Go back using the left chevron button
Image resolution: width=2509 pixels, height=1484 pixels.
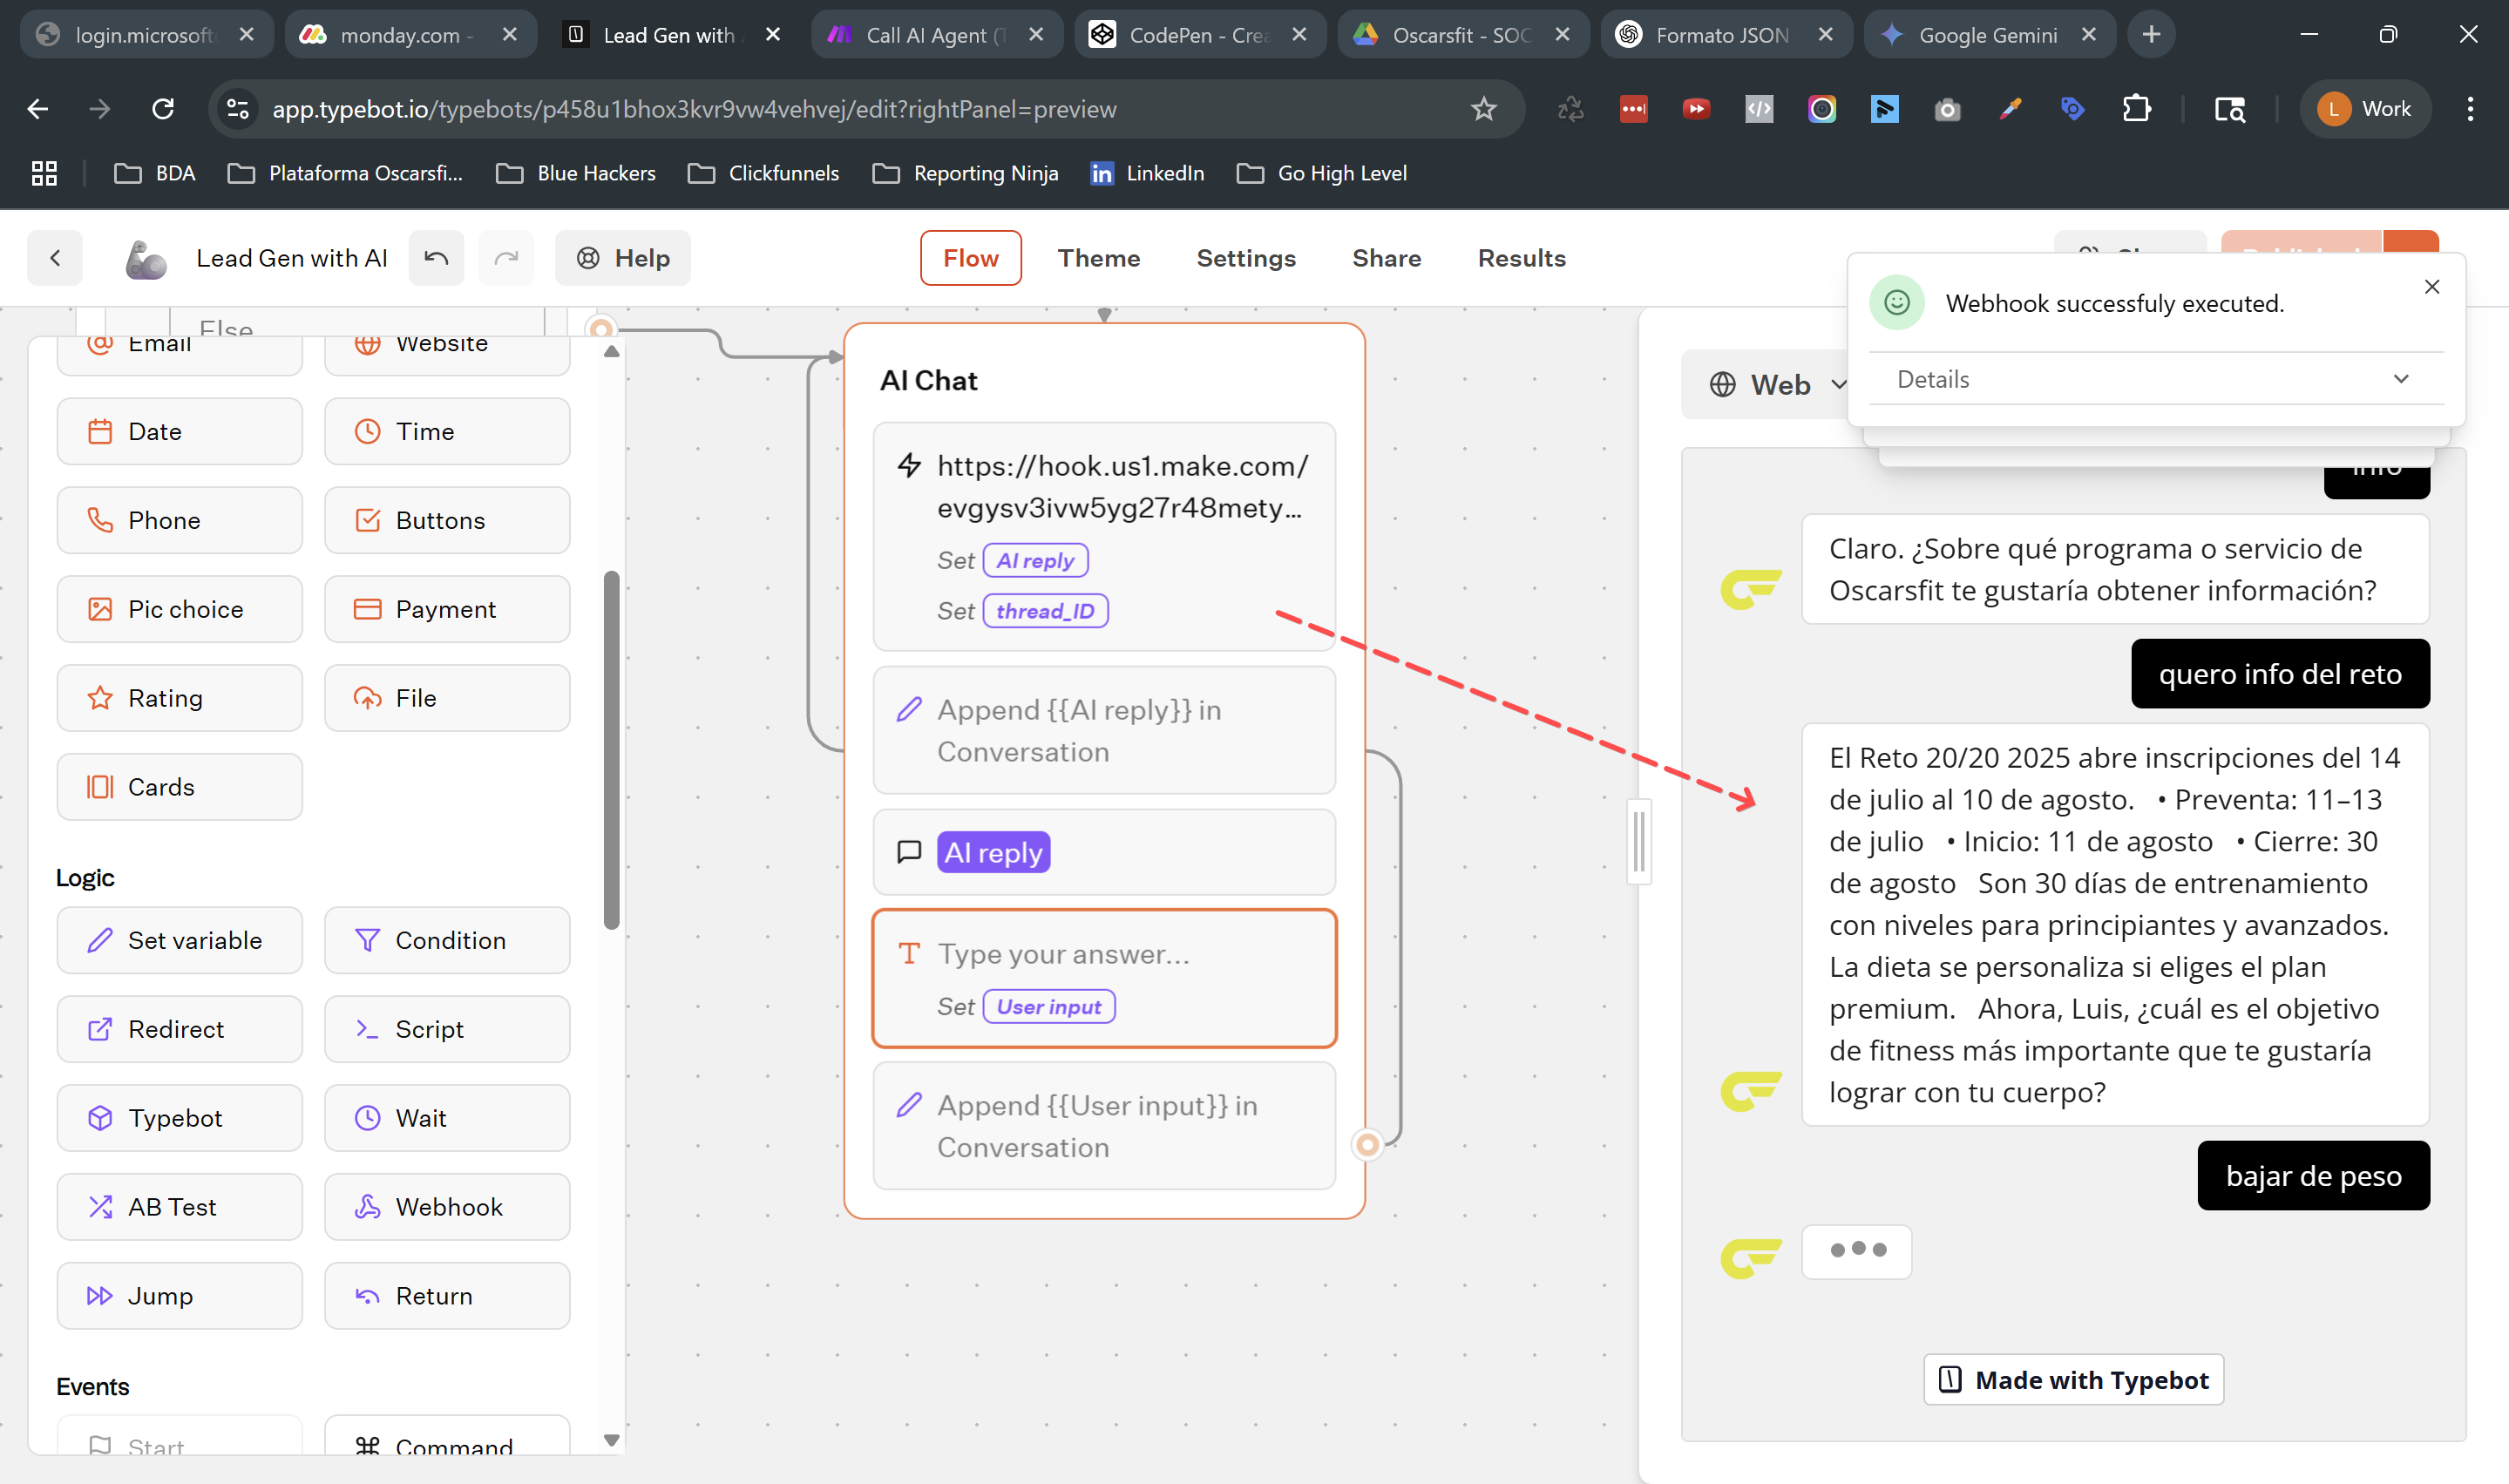(x=55, y=258)
